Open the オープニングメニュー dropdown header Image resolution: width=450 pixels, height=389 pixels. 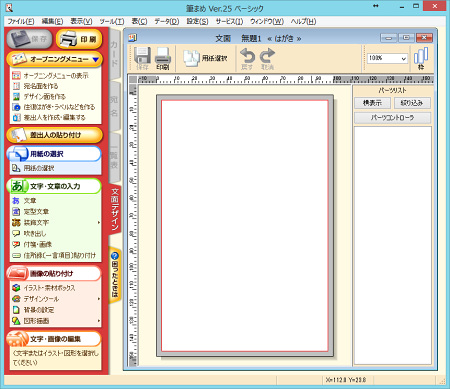(x=55, y=59)
